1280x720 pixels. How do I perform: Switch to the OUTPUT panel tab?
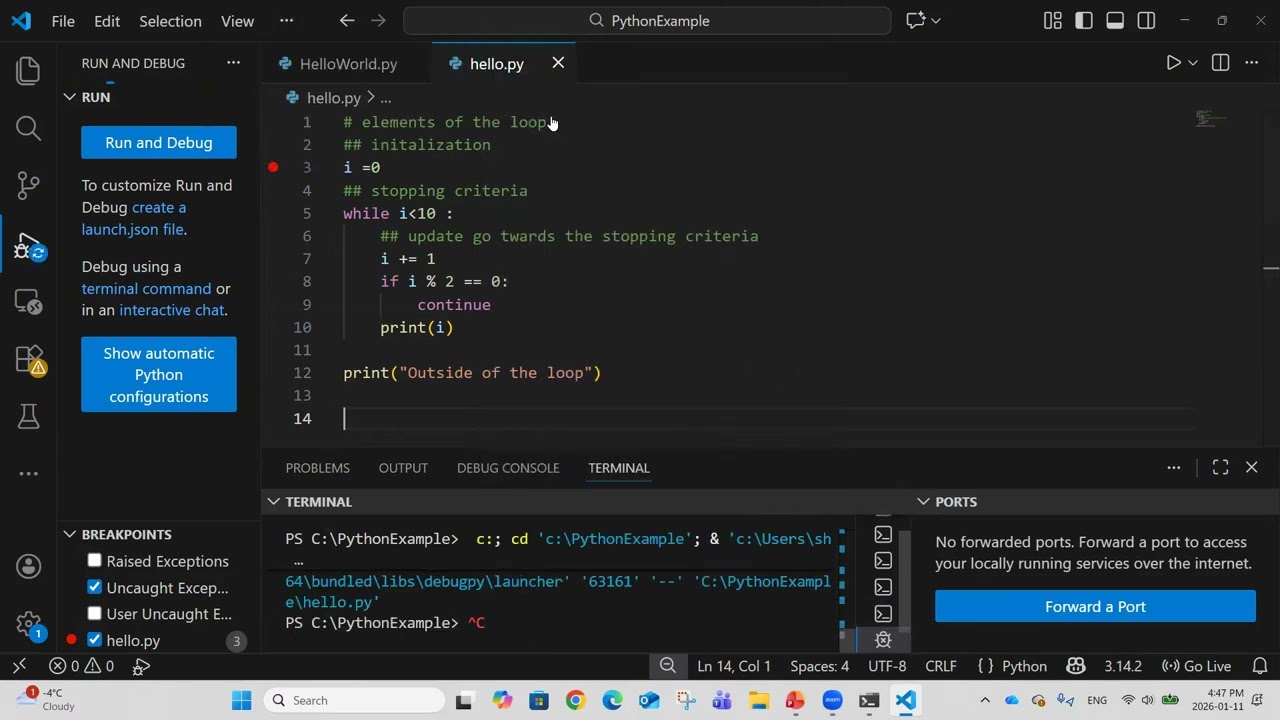(x=403, y=467)
